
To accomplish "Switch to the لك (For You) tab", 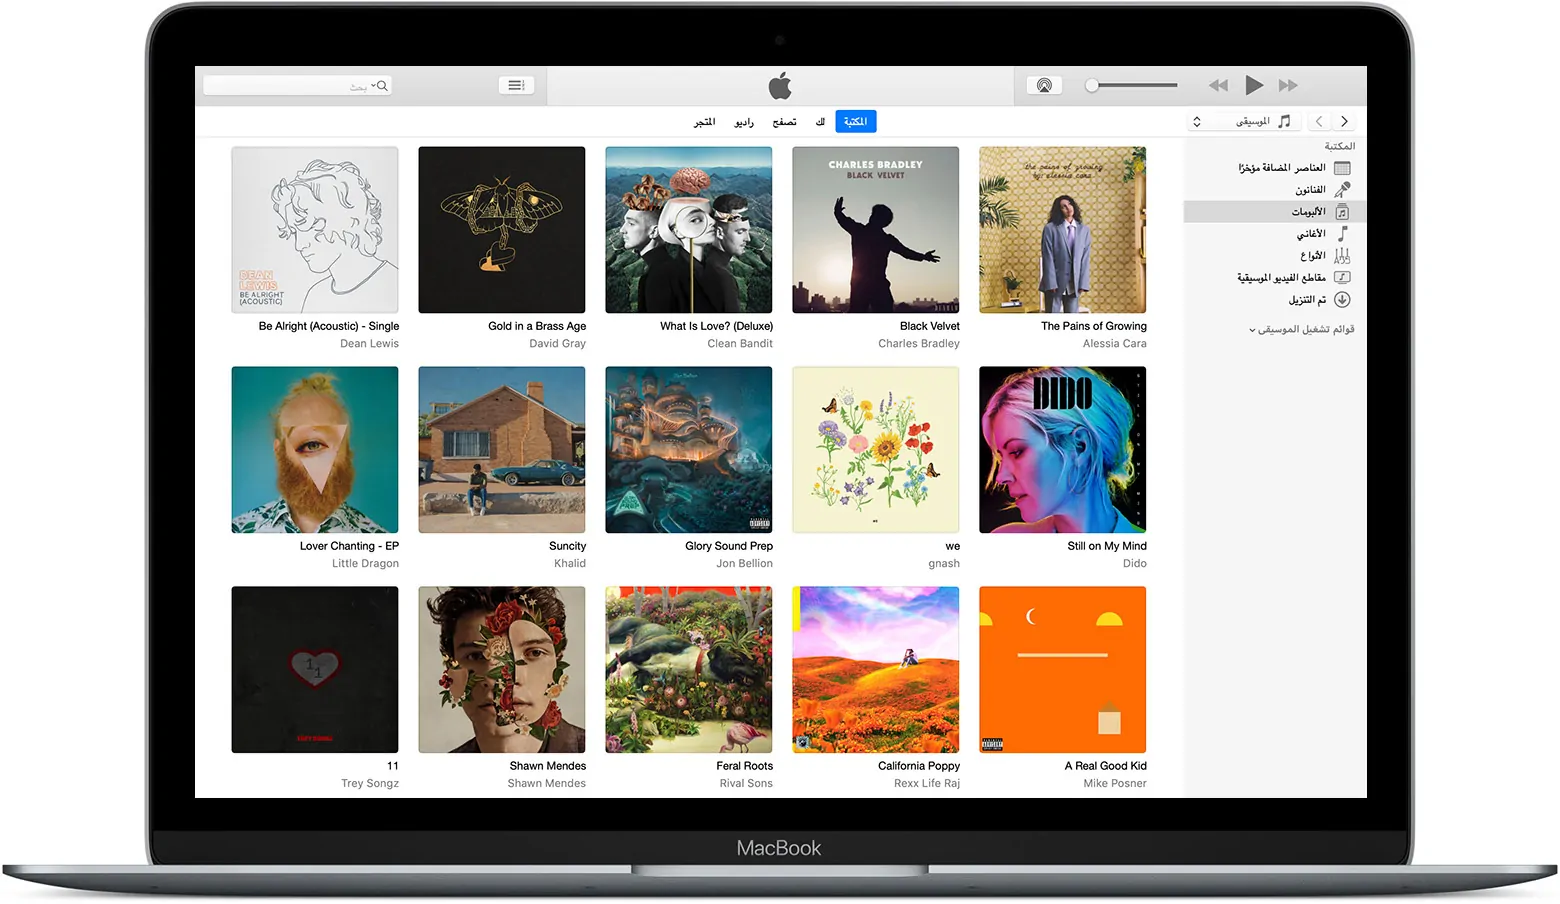I will [820, 122].
